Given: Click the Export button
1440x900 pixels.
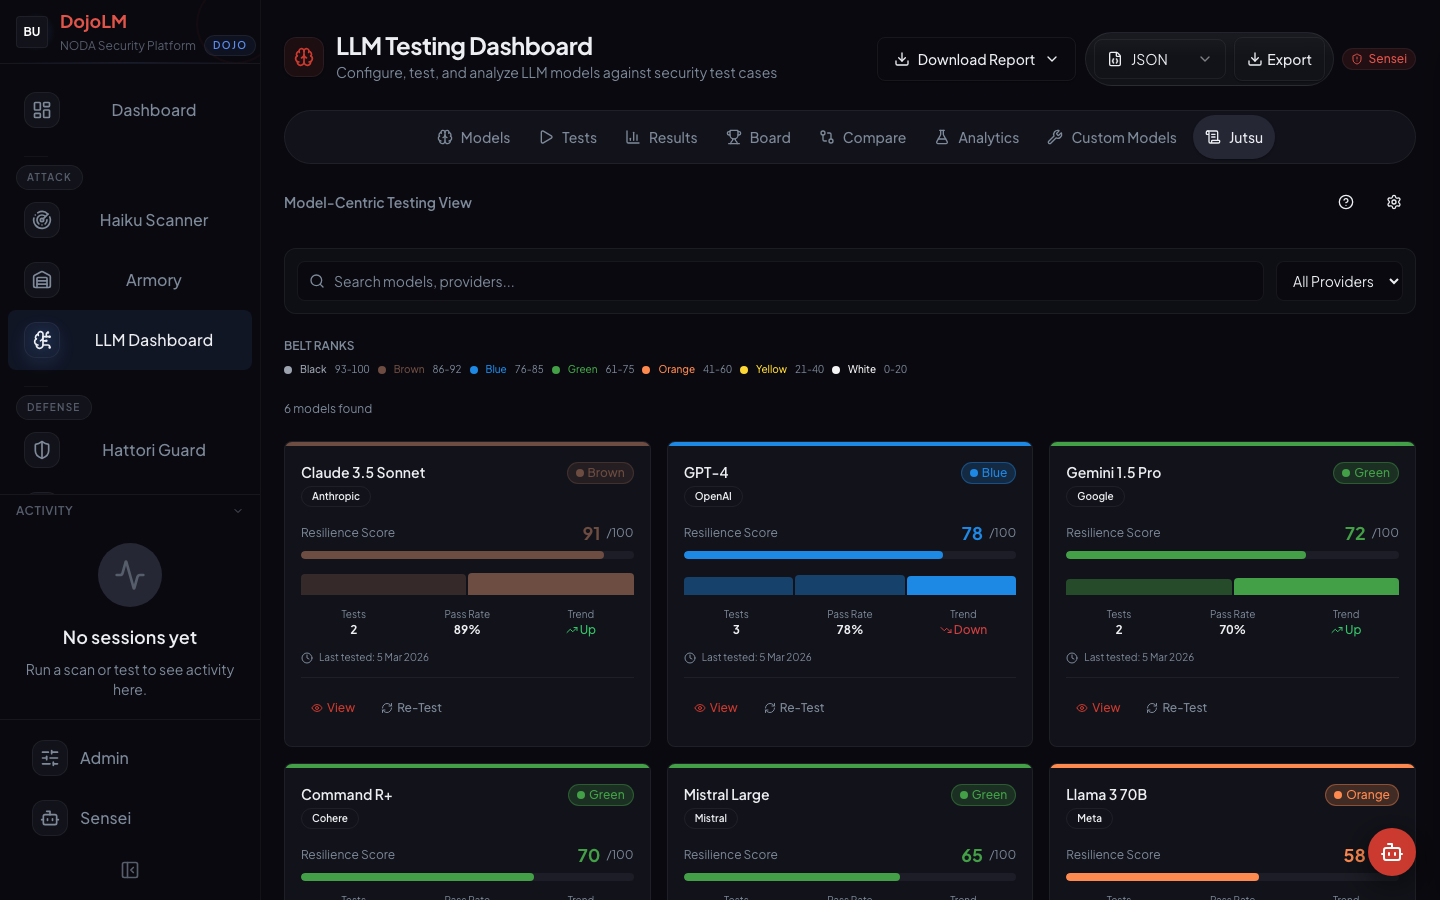Looking at the screenshot, I should click(1279, 59).
